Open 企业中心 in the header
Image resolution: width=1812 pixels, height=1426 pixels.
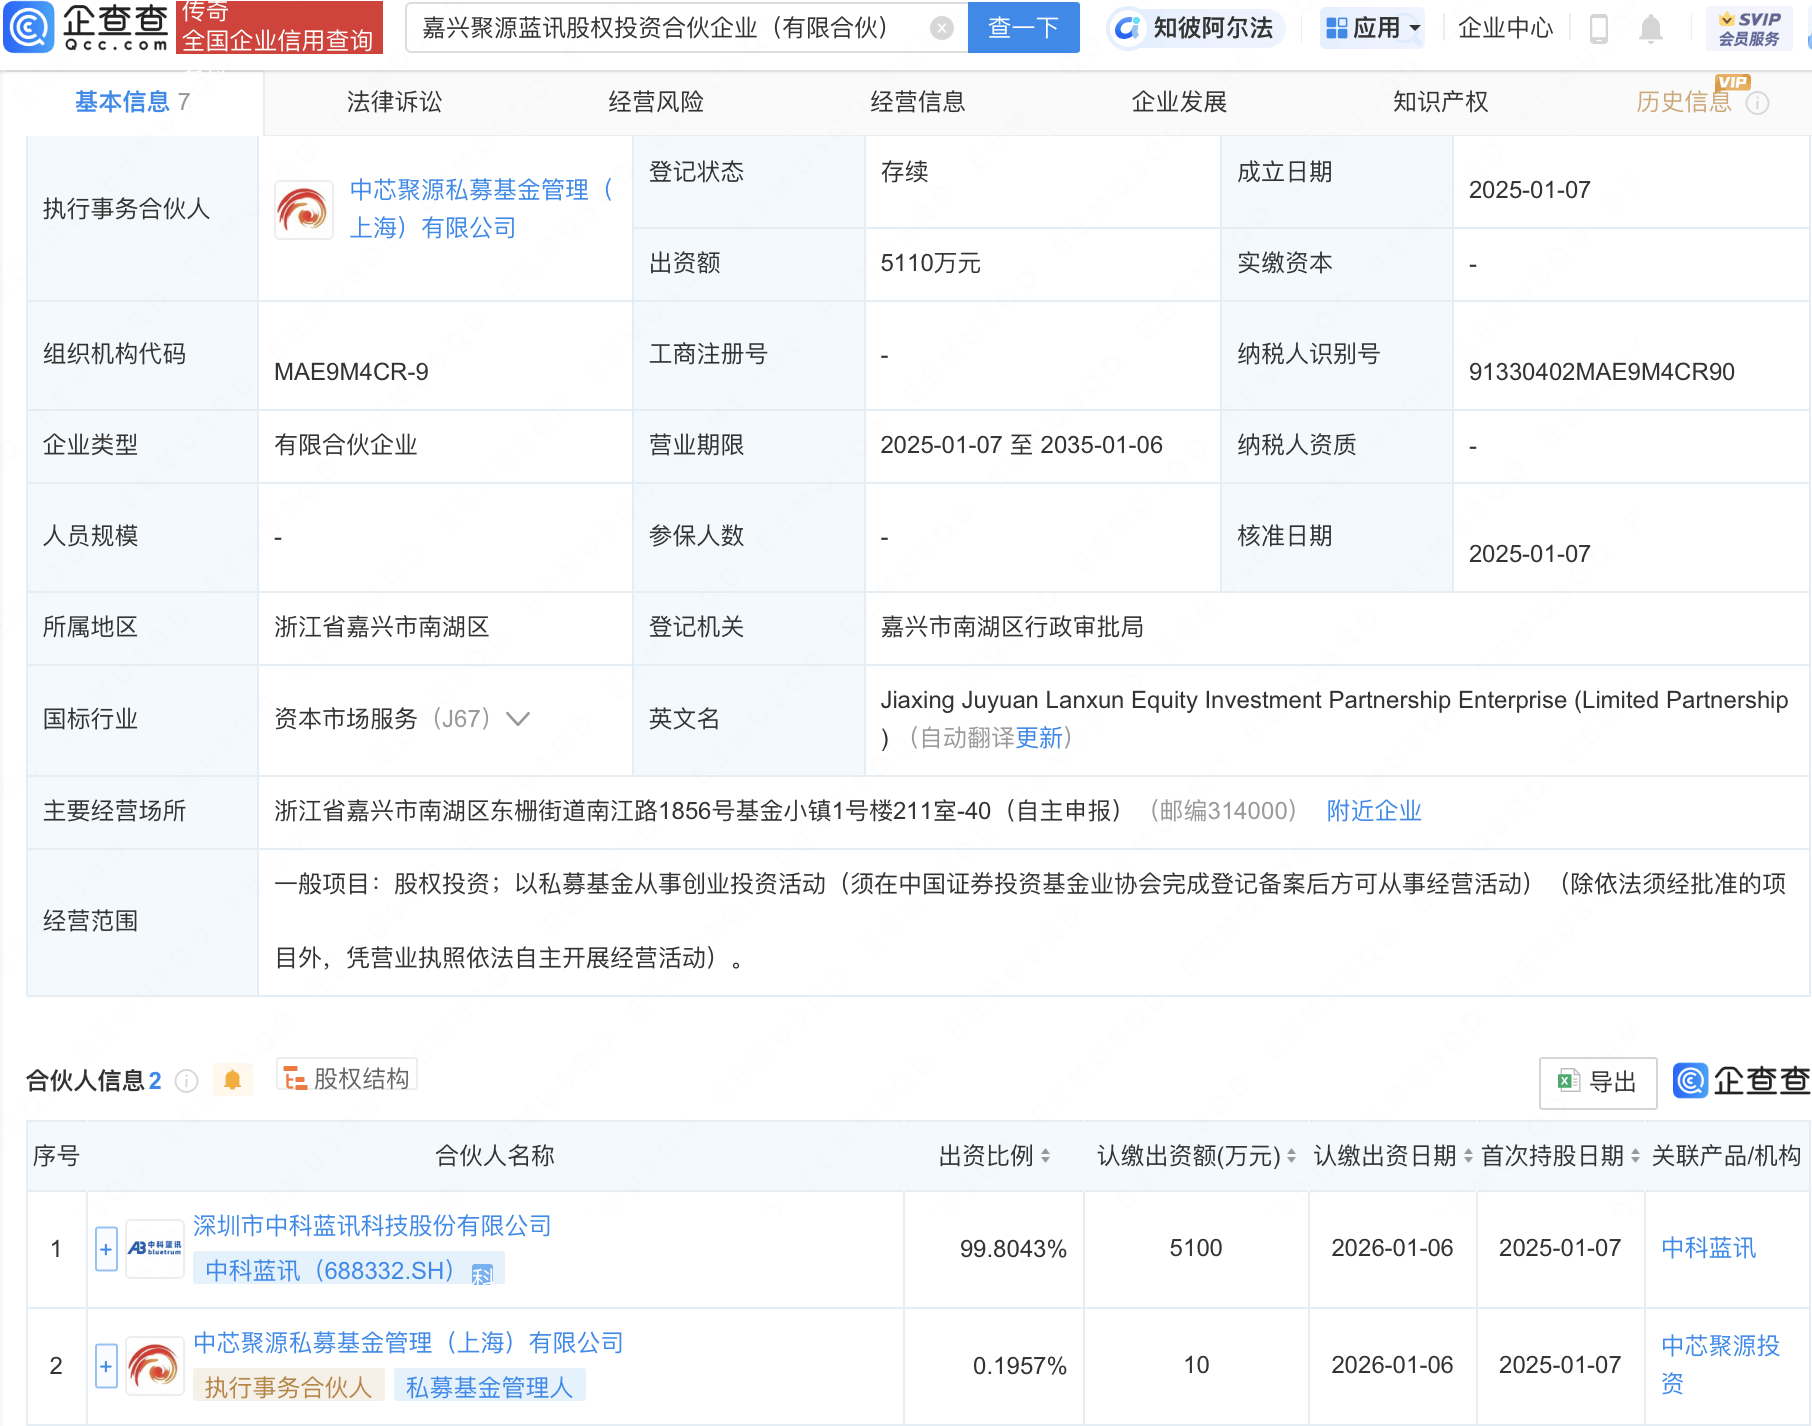1506,28
